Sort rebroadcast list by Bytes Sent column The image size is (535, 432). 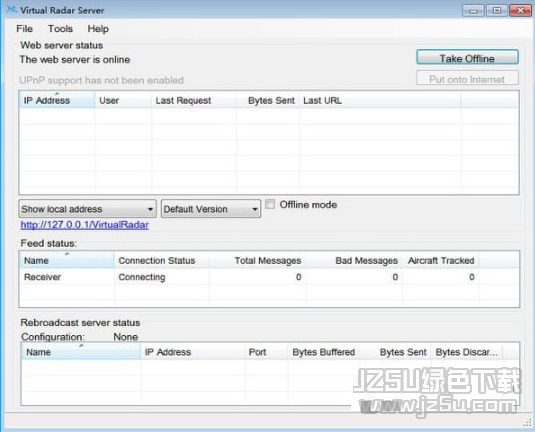395,352
